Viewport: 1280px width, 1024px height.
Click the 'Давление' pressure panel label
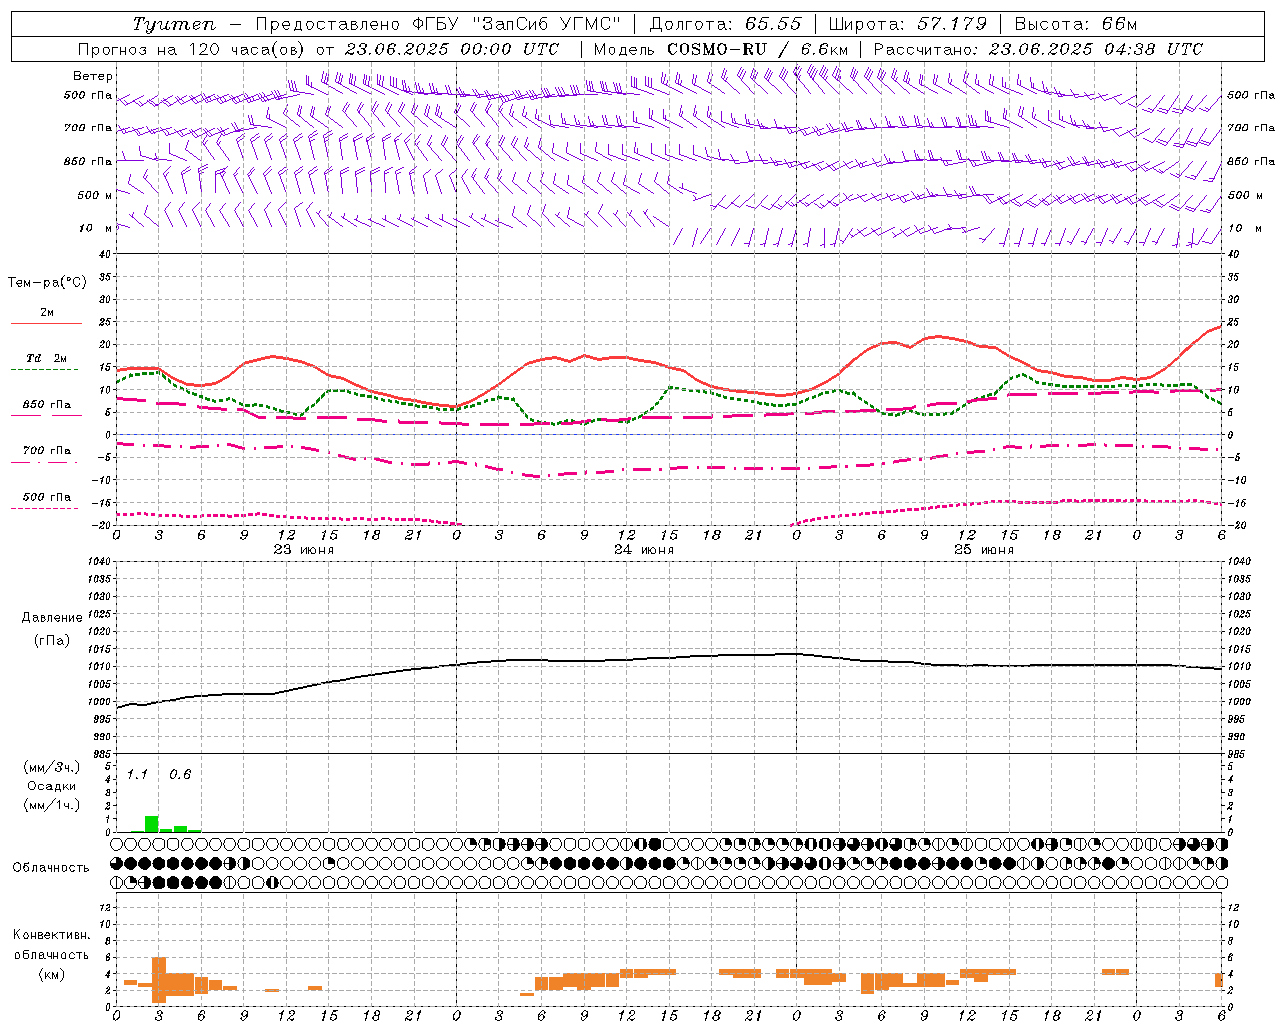click(52, 618)
